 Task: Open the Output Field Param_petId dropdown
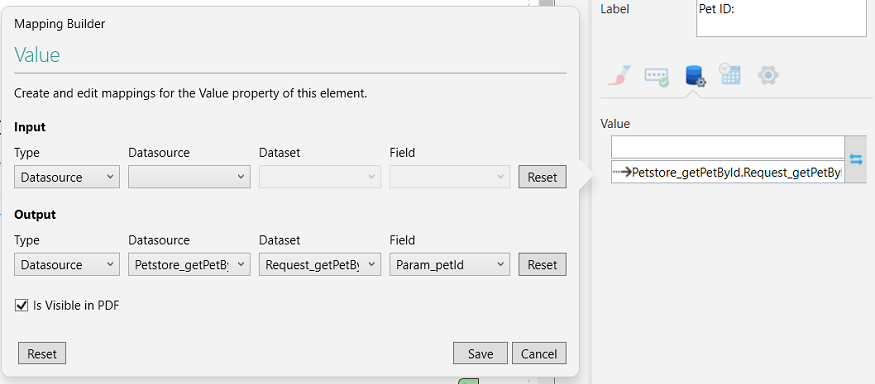[449, 265]
